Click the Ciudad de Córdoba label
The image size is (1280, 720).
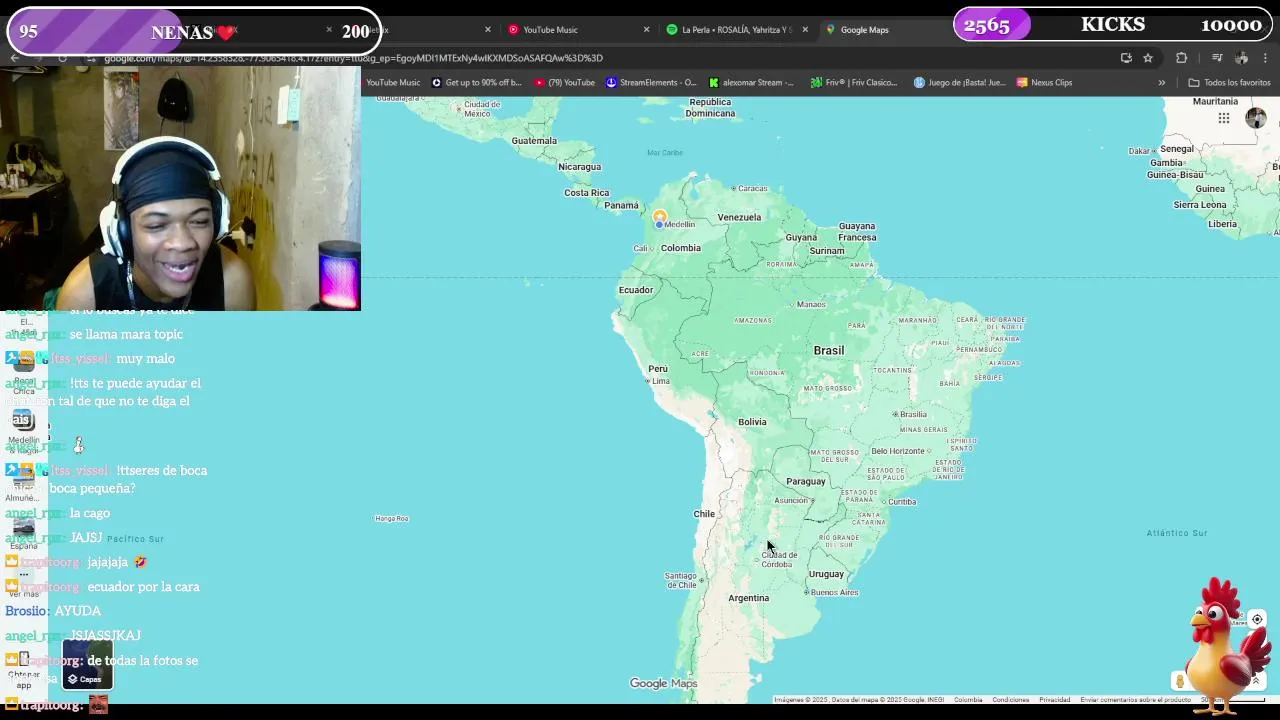(x=778, y=560)
